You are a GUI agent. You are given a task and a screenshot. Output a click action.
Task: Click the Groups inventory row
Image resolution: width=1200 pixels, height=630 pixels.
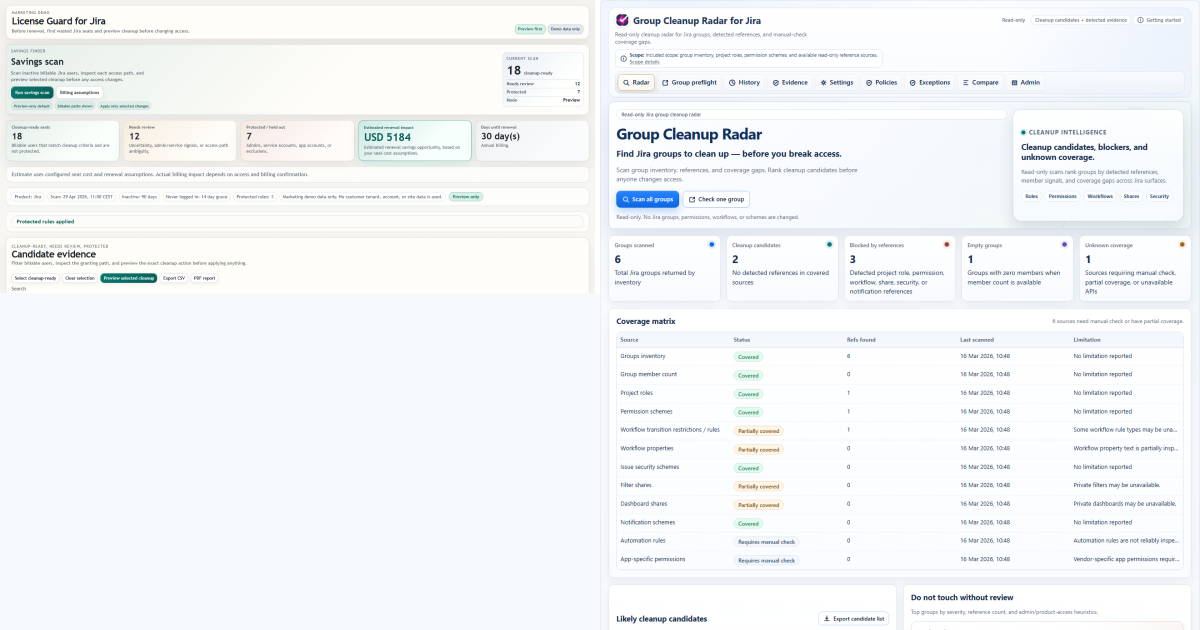(899, 356)
